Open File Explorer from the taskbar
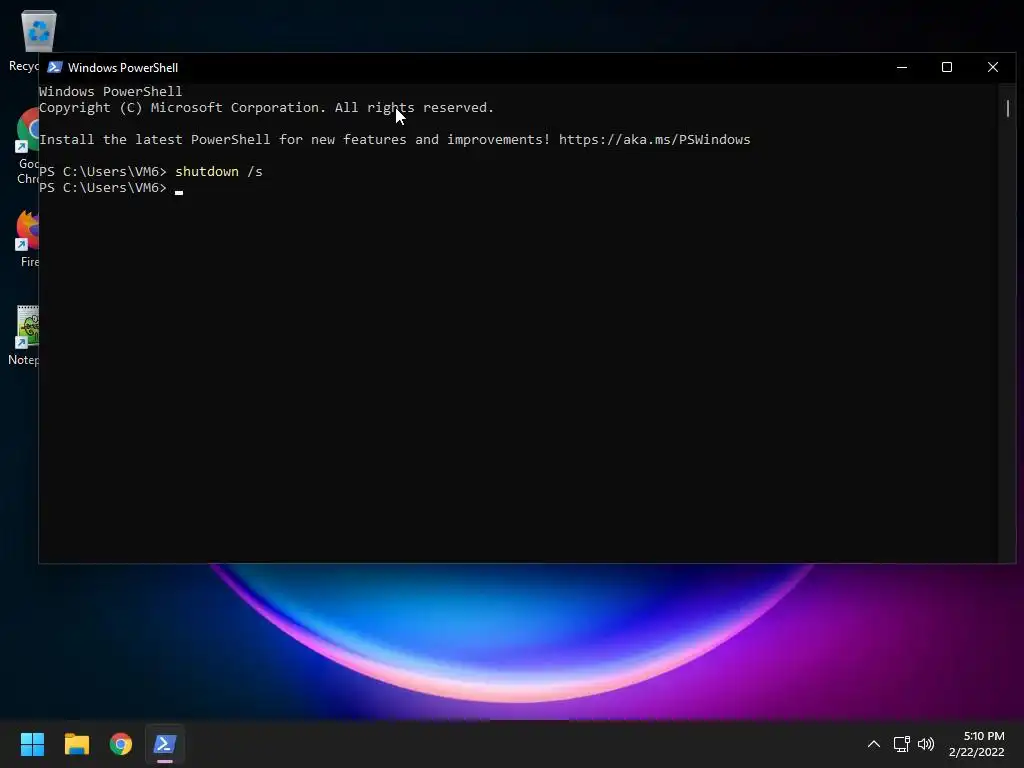 click(76, 744)
